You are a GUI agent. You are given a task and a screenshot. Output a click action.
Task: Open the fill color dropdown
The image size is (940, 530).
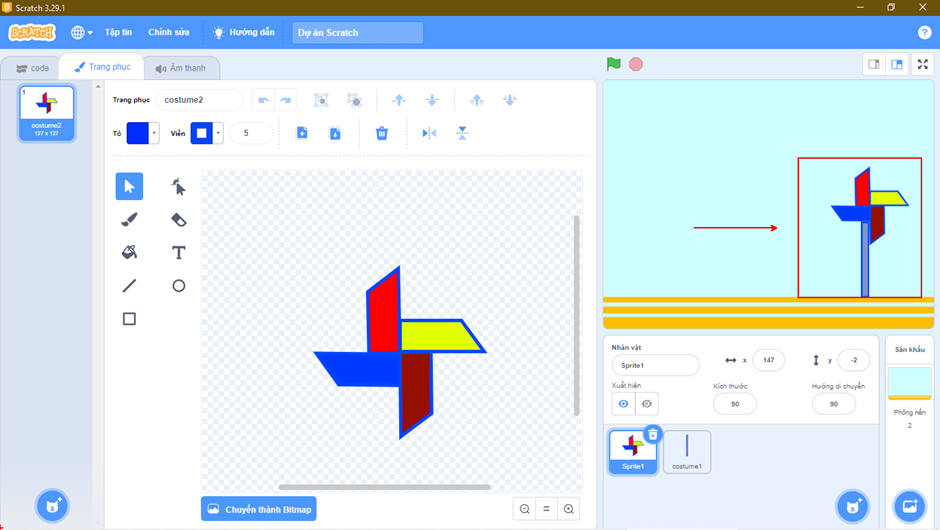coord(154,133)
